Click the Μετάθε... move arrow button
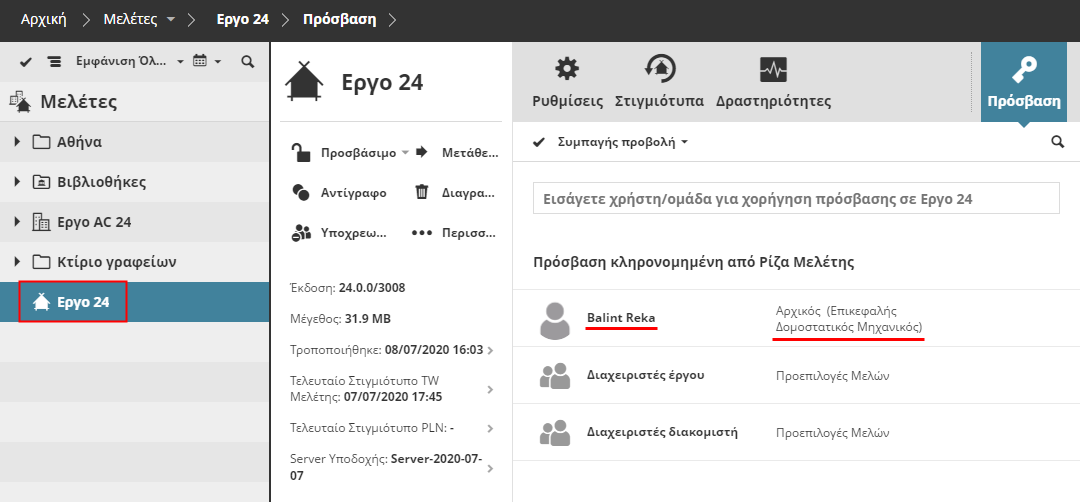Image resolution: width=1080 pixels, height=502 pixels. (455, 153)
